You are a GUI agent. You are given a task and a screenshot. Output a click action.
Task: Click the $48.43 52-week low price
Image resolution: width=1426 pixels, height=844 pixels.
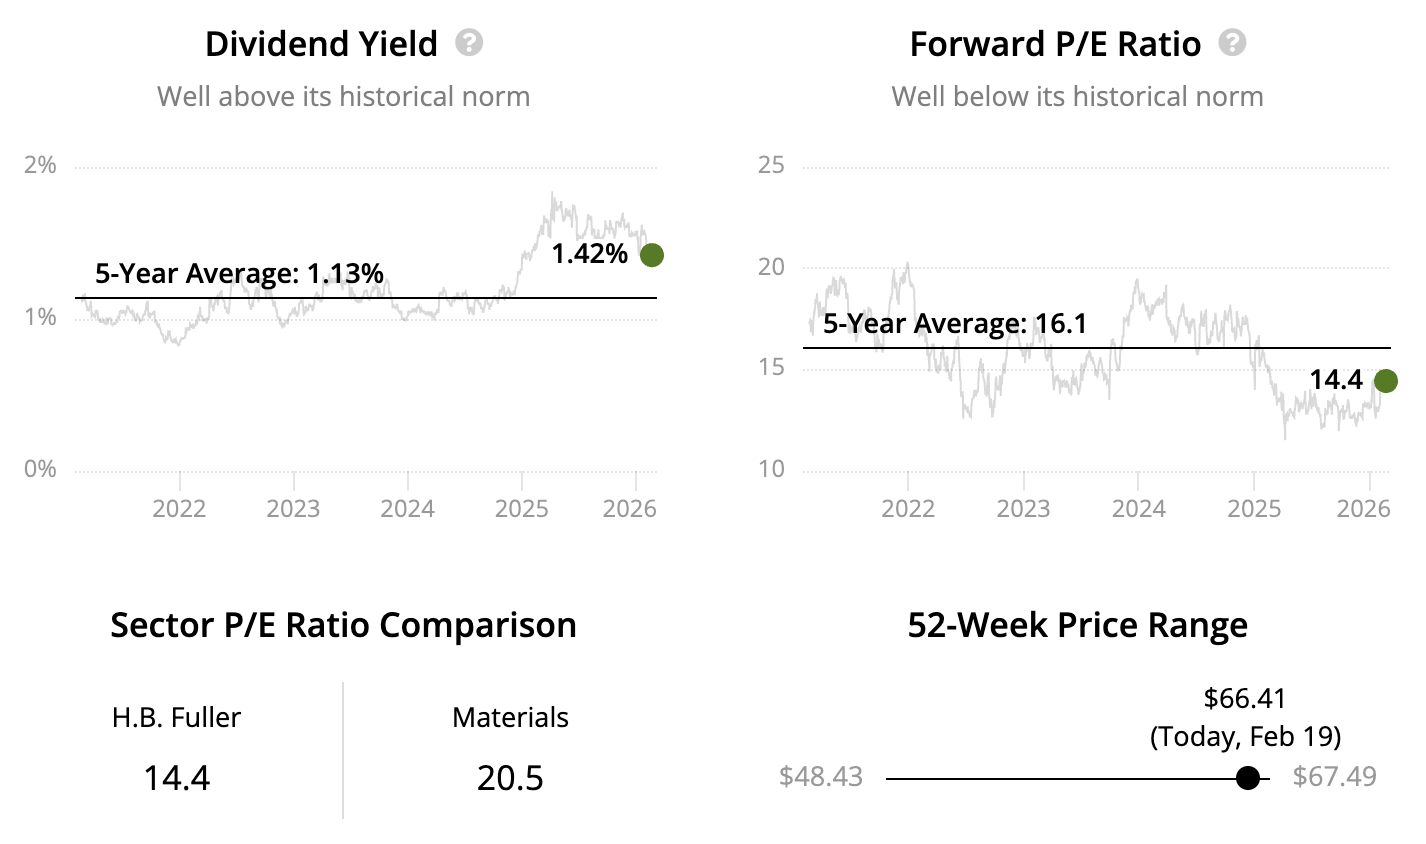click(820, 777)
